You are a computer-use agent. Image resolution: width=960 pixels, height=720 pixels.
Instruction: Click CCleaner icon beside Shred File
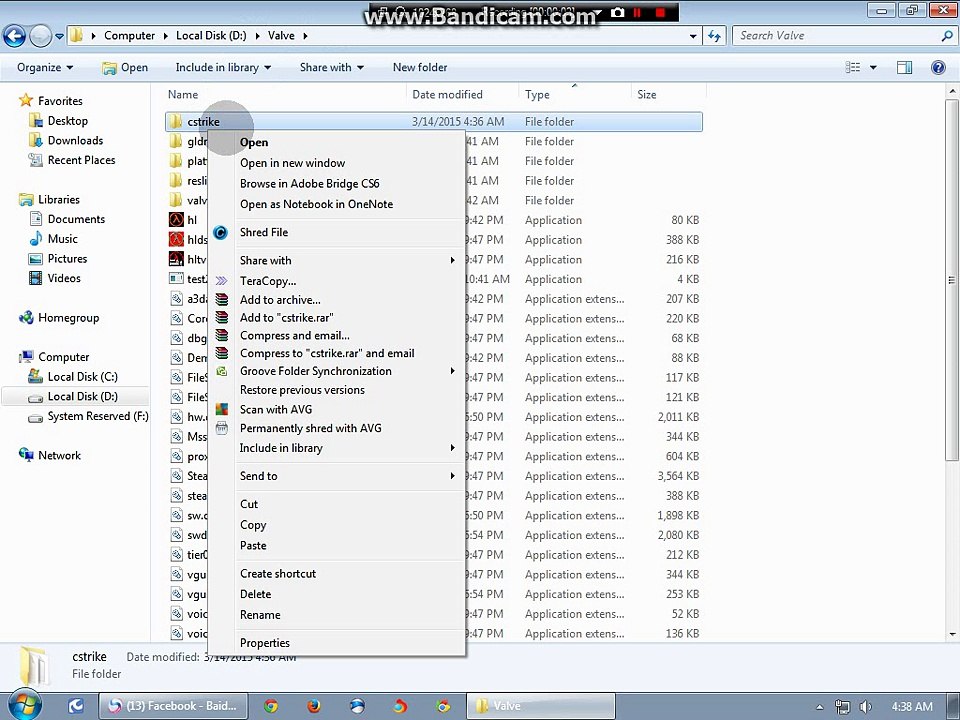click(221, 233)
